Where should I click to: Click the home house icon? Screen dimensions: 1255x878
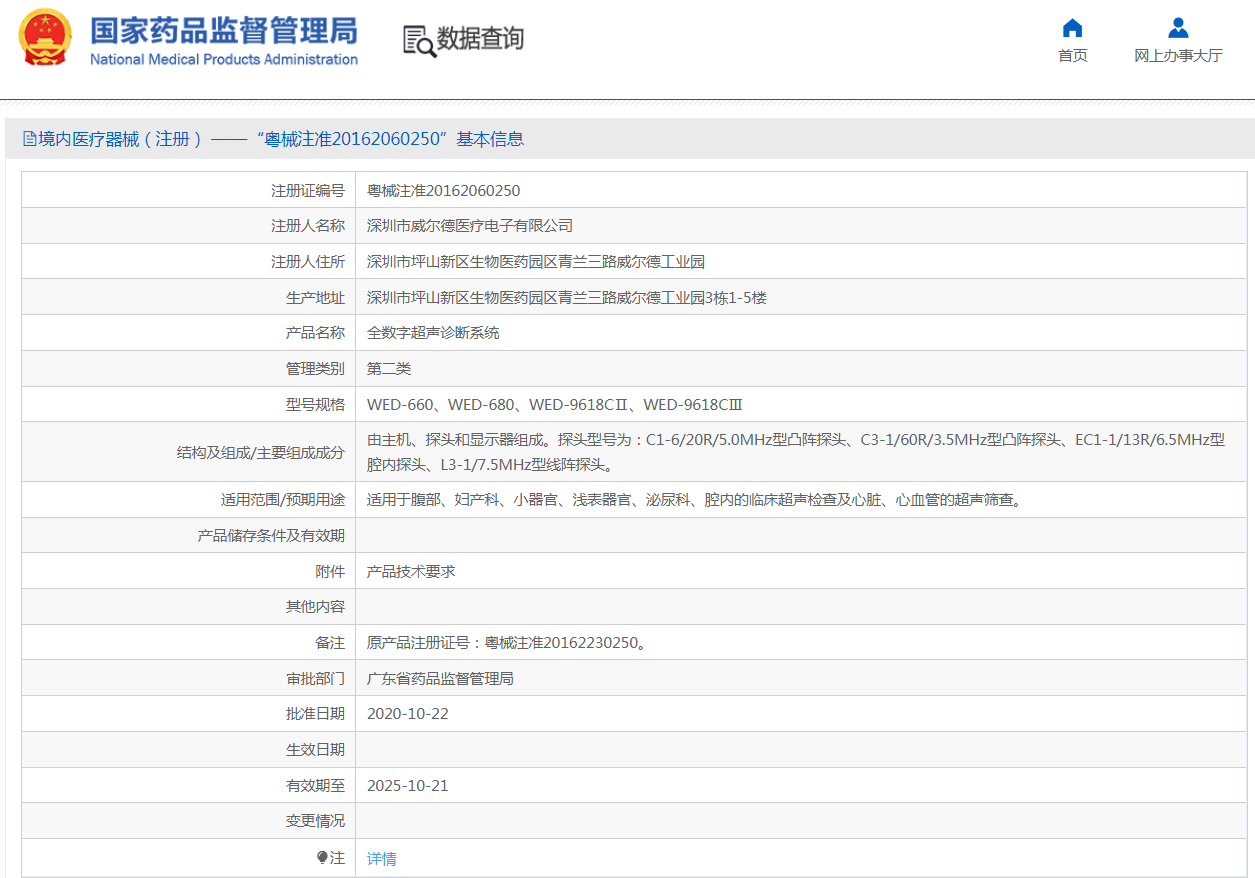pos(1072,28)
